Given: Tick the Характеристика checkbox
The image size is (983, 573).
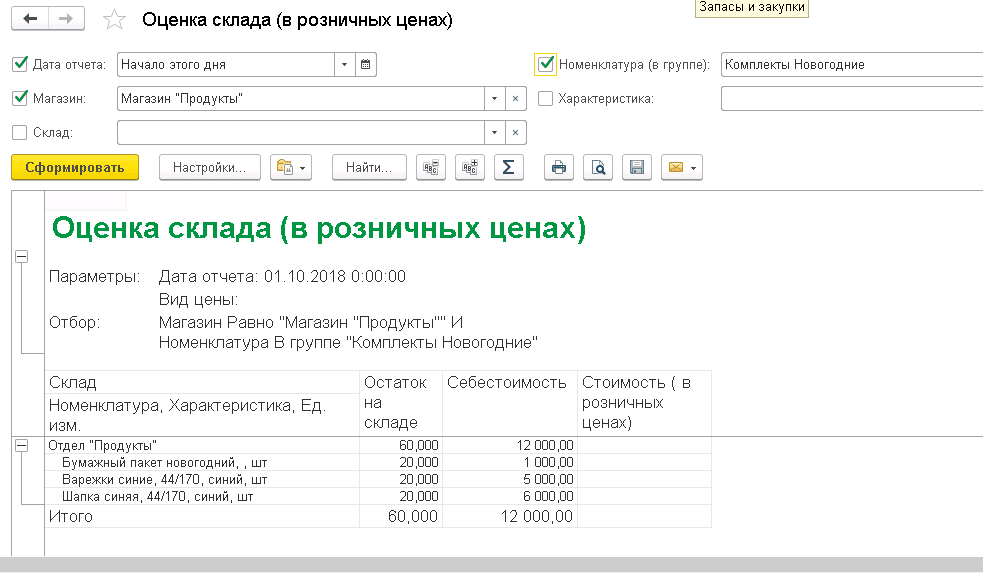Looking at the screenshot, I should coord(545,99).
